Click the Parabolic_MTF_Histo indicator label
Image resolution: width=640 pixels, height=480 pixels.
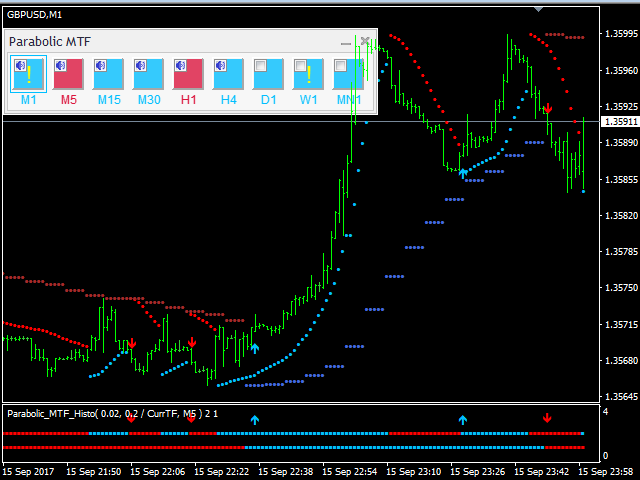[112, 414]
